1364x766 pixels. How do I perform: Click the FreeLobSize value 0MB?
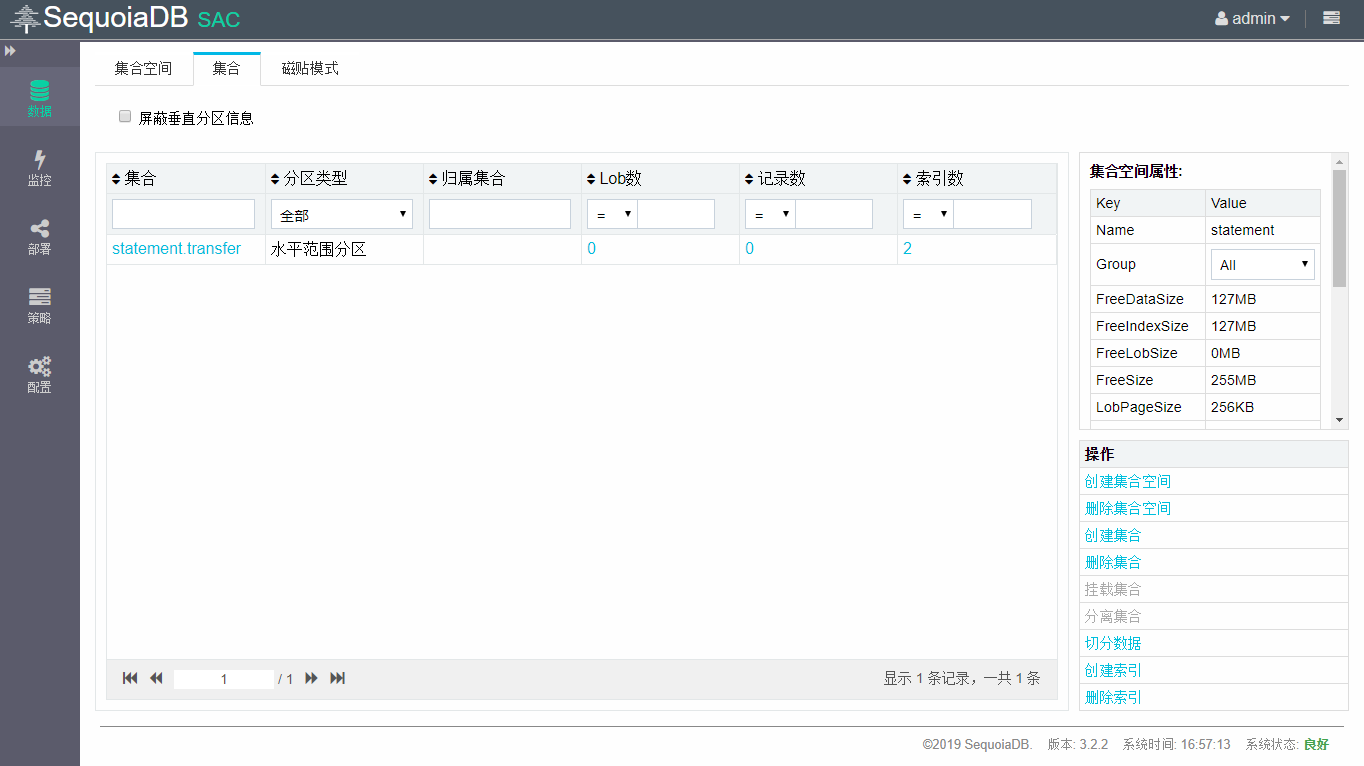click(1225, 353)
